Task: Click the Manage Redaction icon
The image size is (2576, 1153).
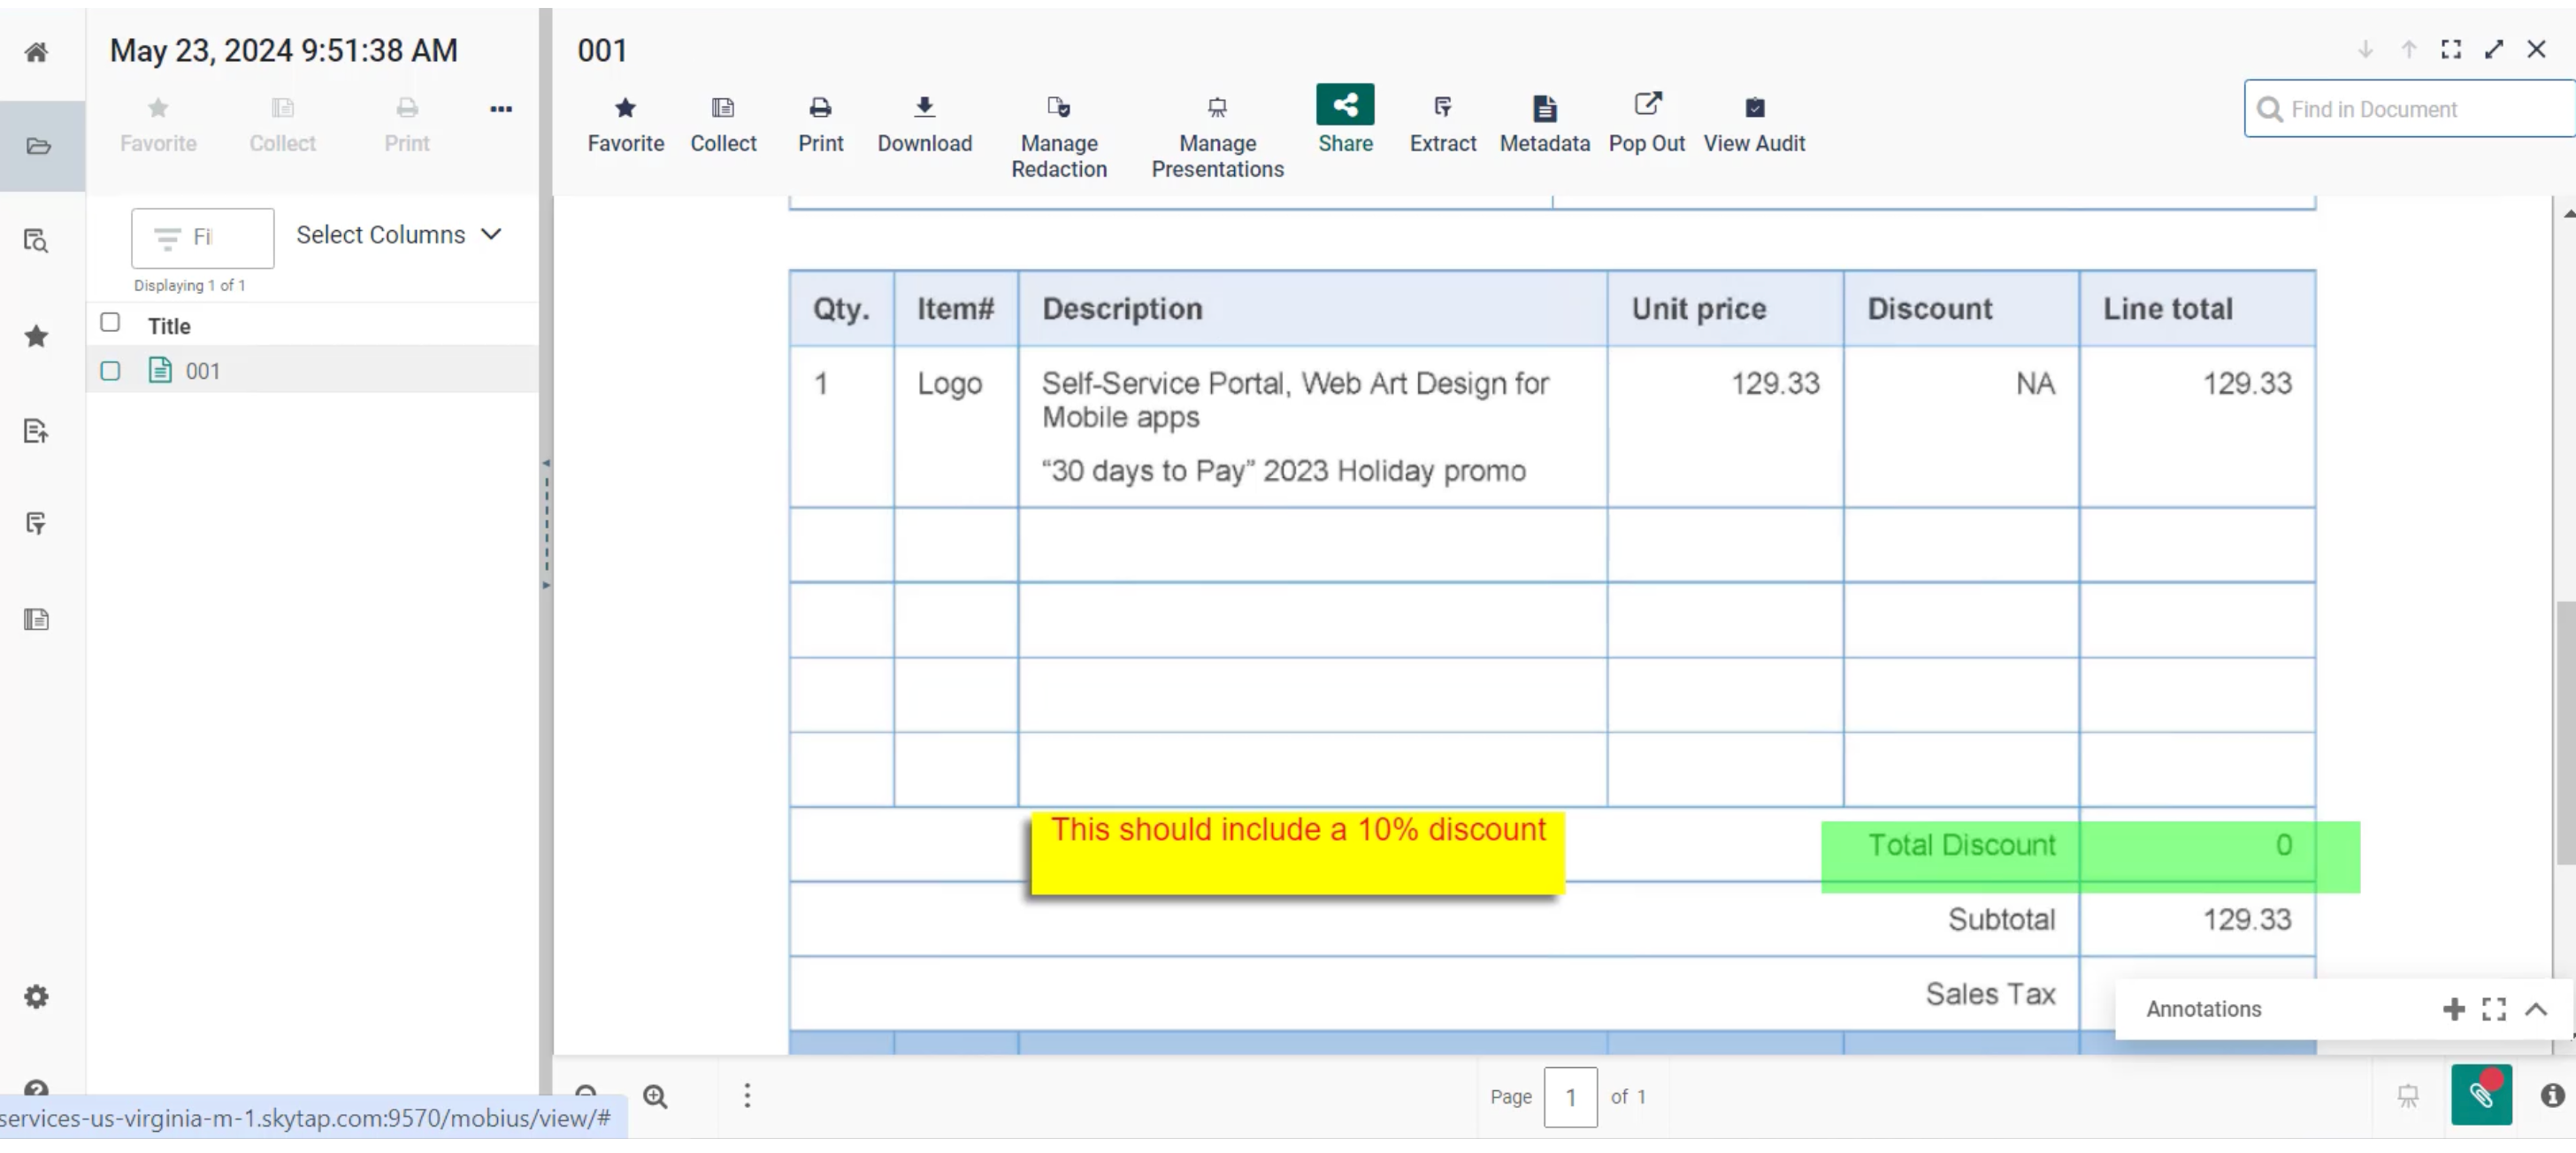Action: click(x=1058, y=108)
